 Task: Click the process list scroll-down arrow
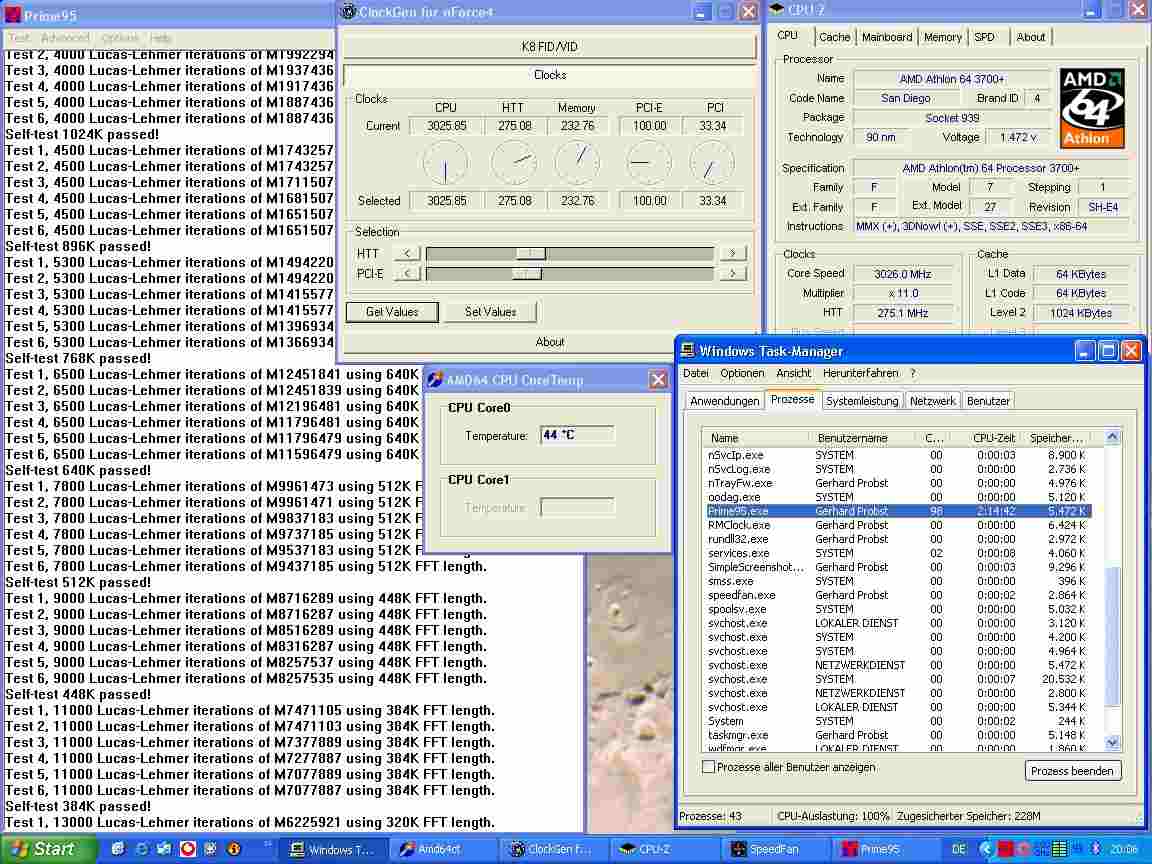click(x=1112, y=743)
